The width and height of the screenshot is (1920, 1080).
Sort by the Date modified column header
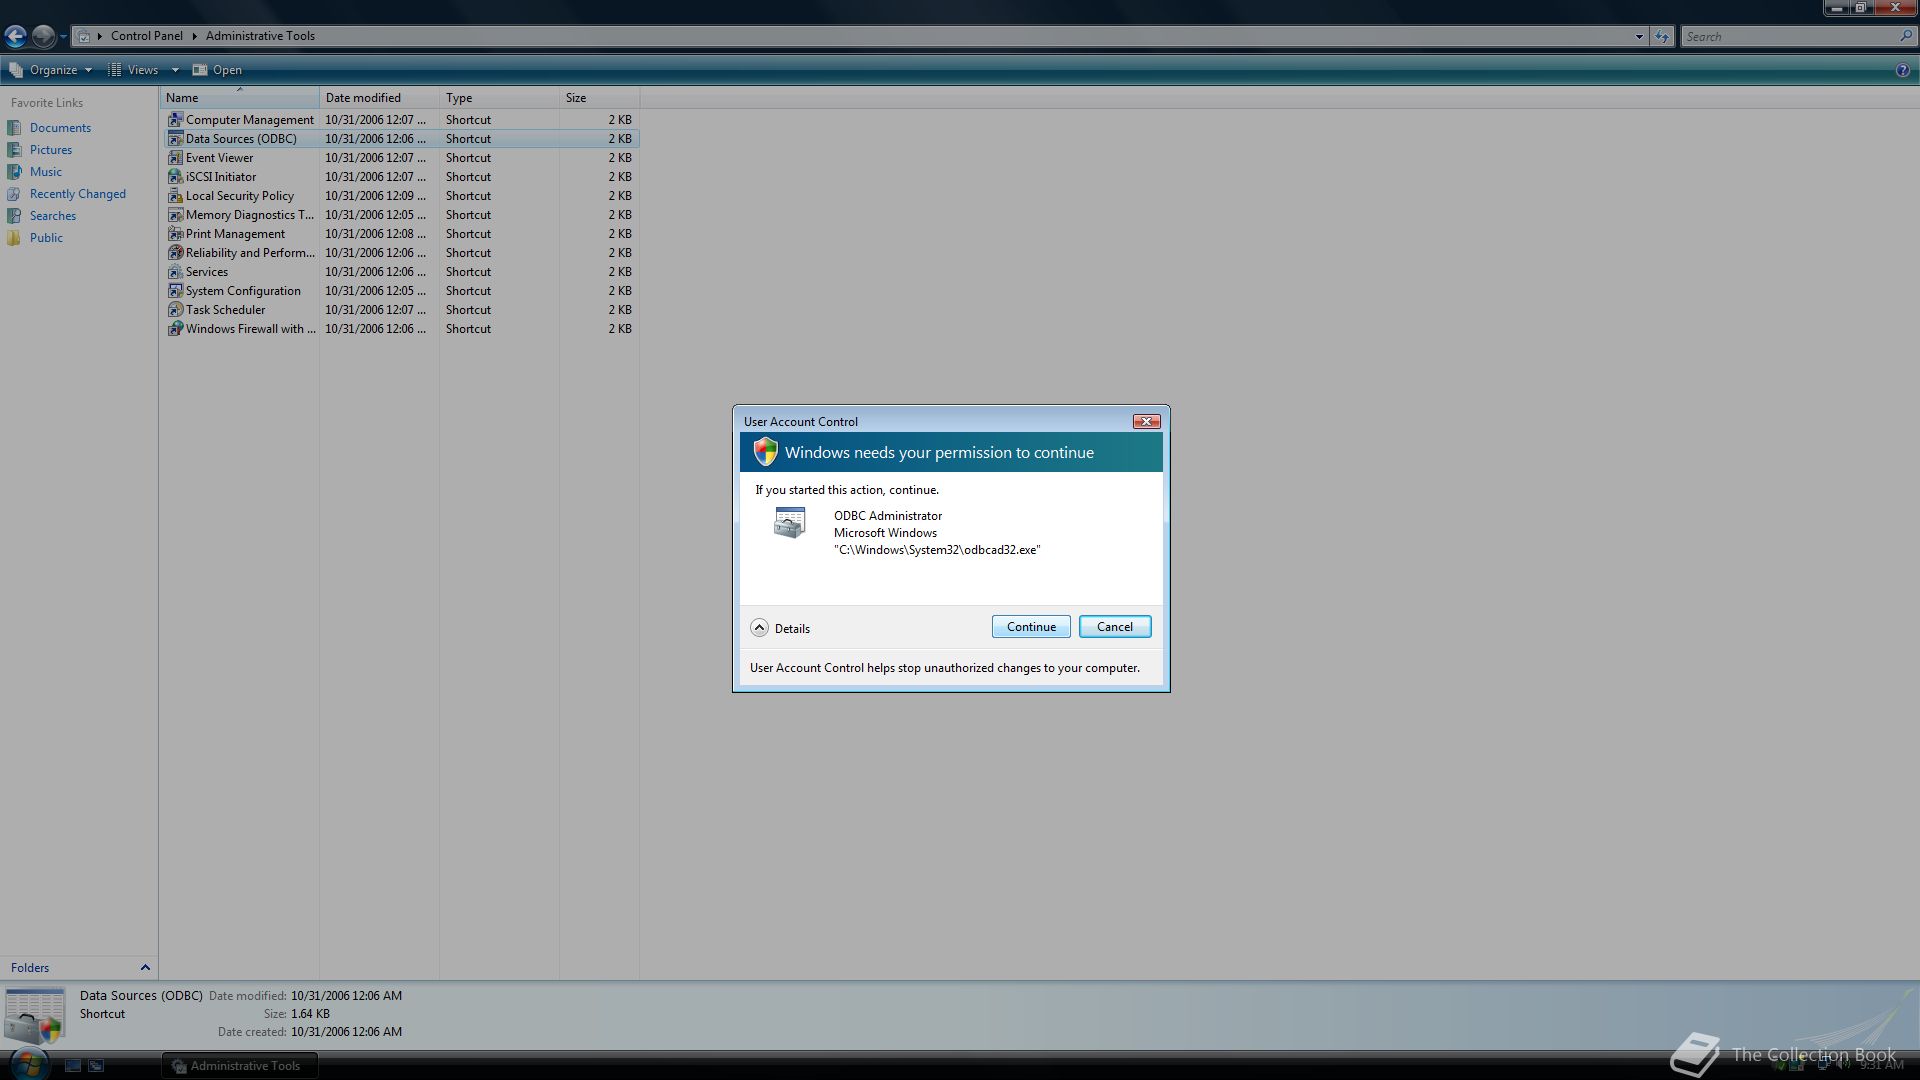[363, 98]
